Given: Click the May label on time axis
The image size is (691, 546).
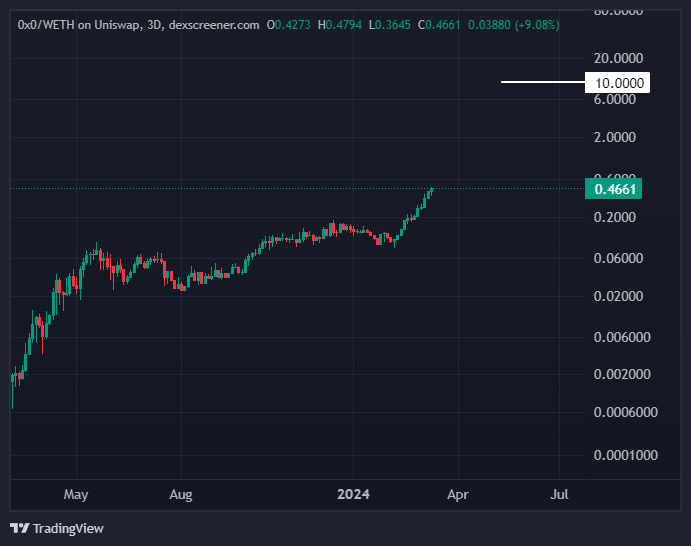Looking at the screenshot, I should click(x=76, y=494).
